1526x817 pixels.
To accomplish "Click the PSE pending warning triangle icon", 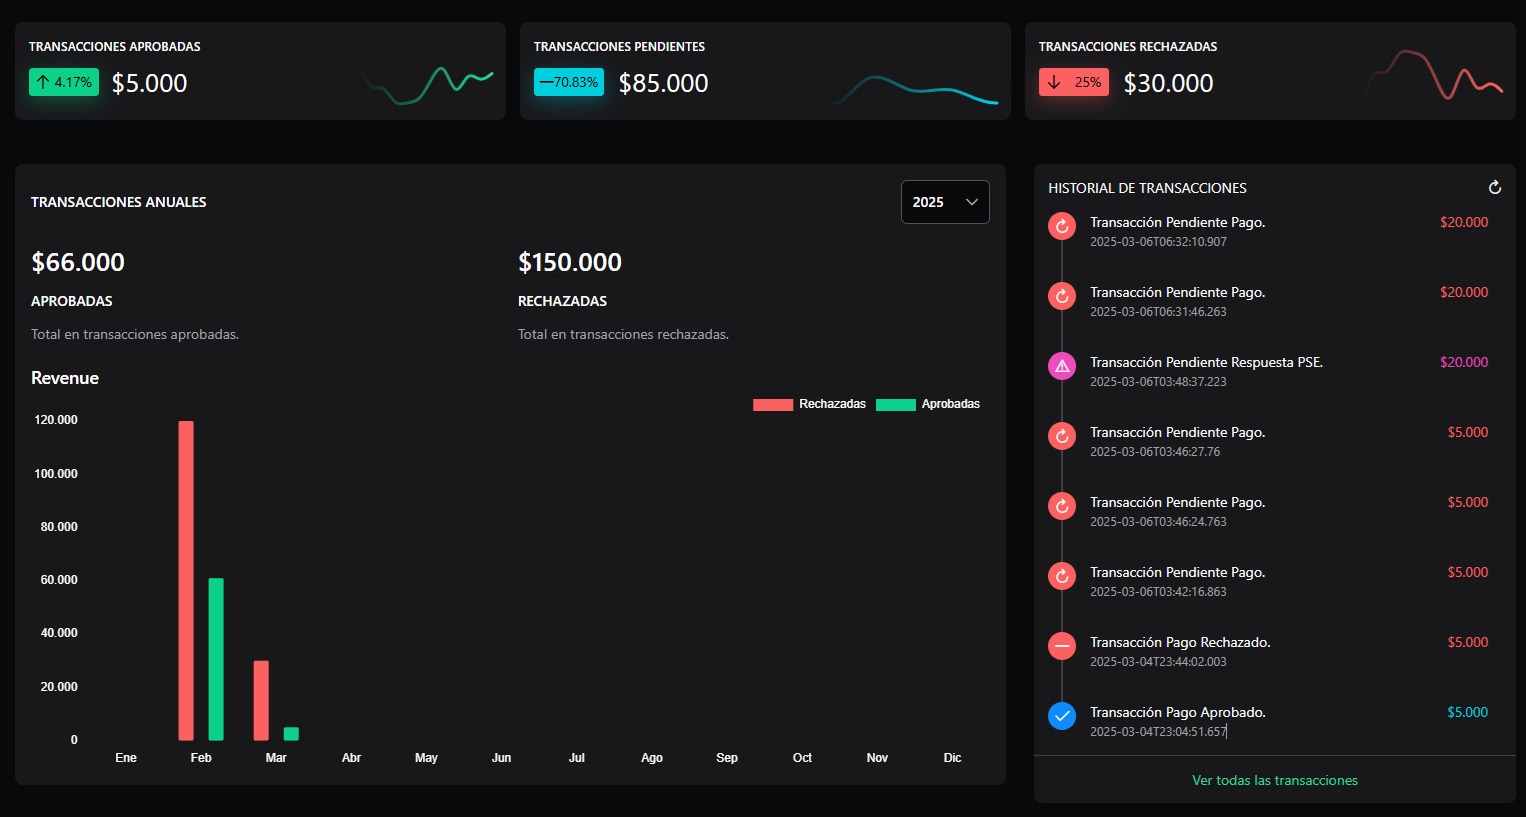I will point(1062,366).
